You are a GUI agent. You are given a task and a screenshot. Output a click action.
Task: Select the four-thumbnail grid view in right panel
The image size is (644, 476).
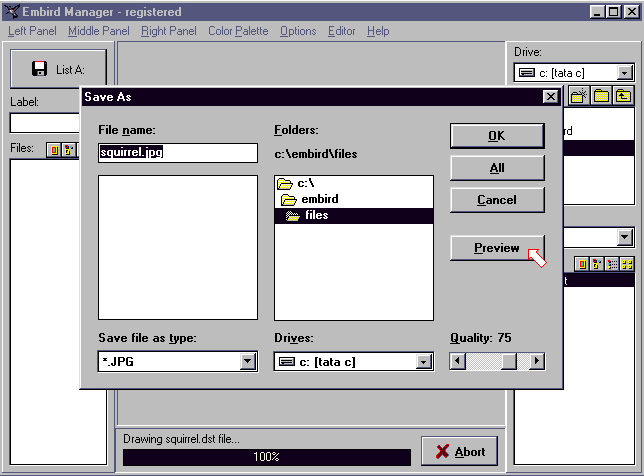(x=627, y=264)
